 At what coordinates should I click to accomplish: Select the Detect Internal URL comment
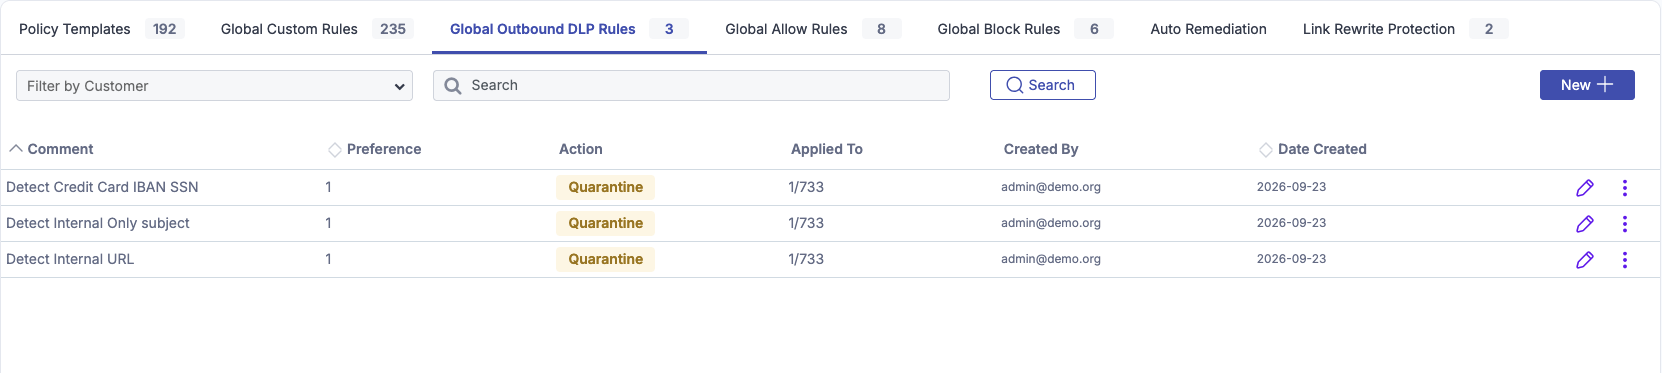click(x=70, y=259)
